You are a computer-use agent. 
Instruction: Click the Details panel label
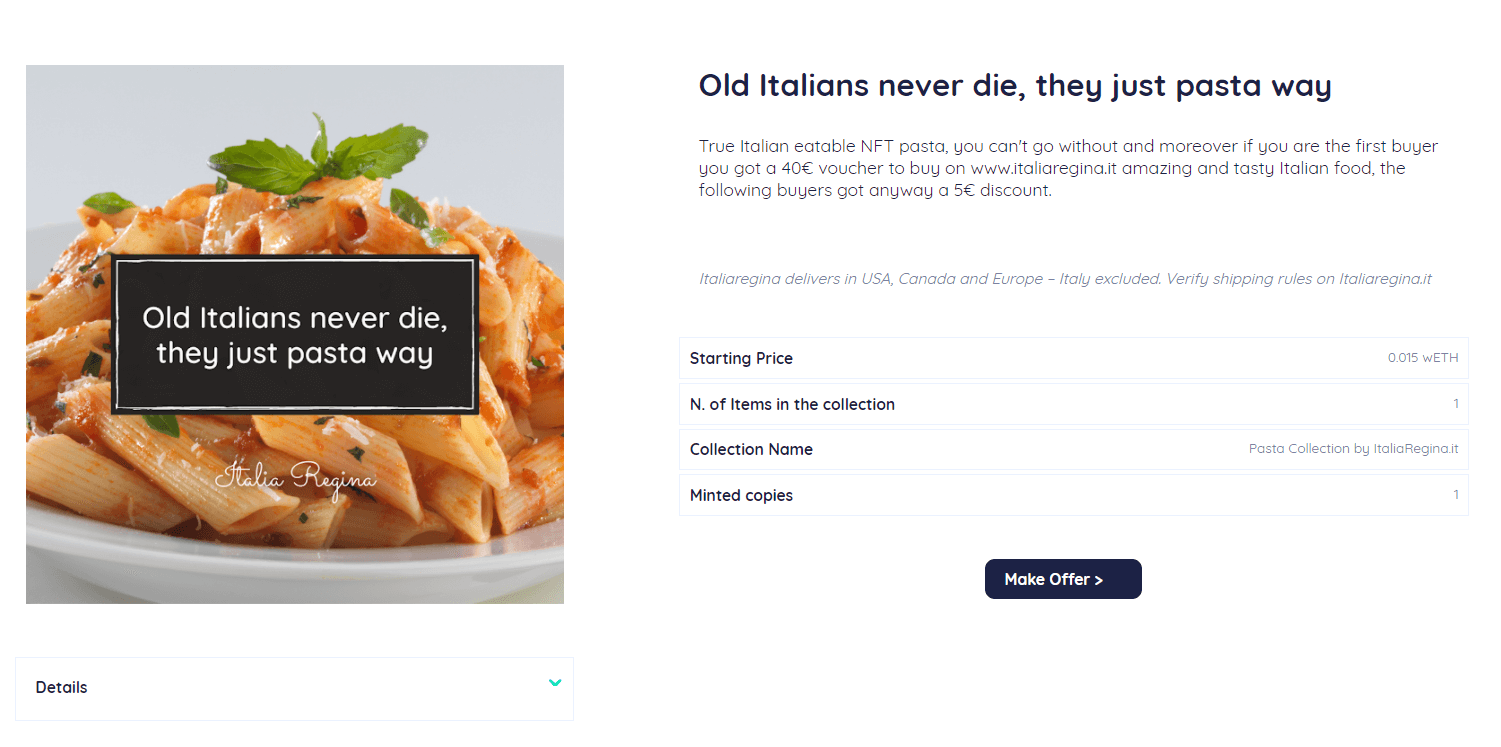pos(62,688)
